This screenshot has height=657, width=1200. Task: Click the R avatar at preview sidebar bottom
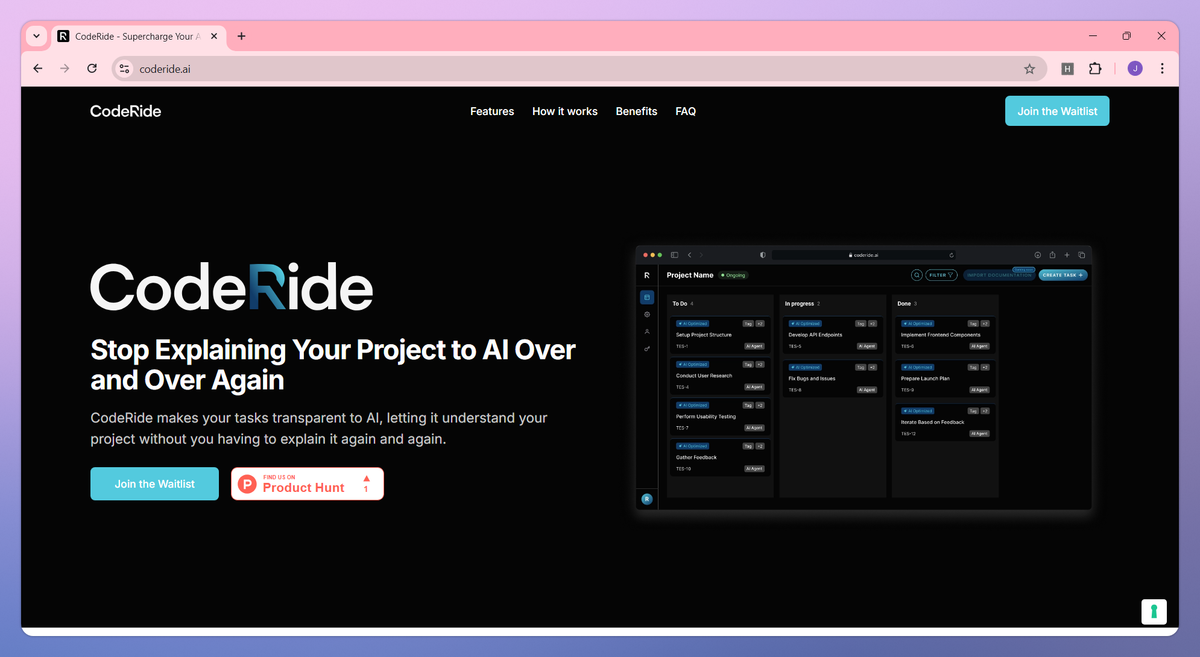(647, 499)
